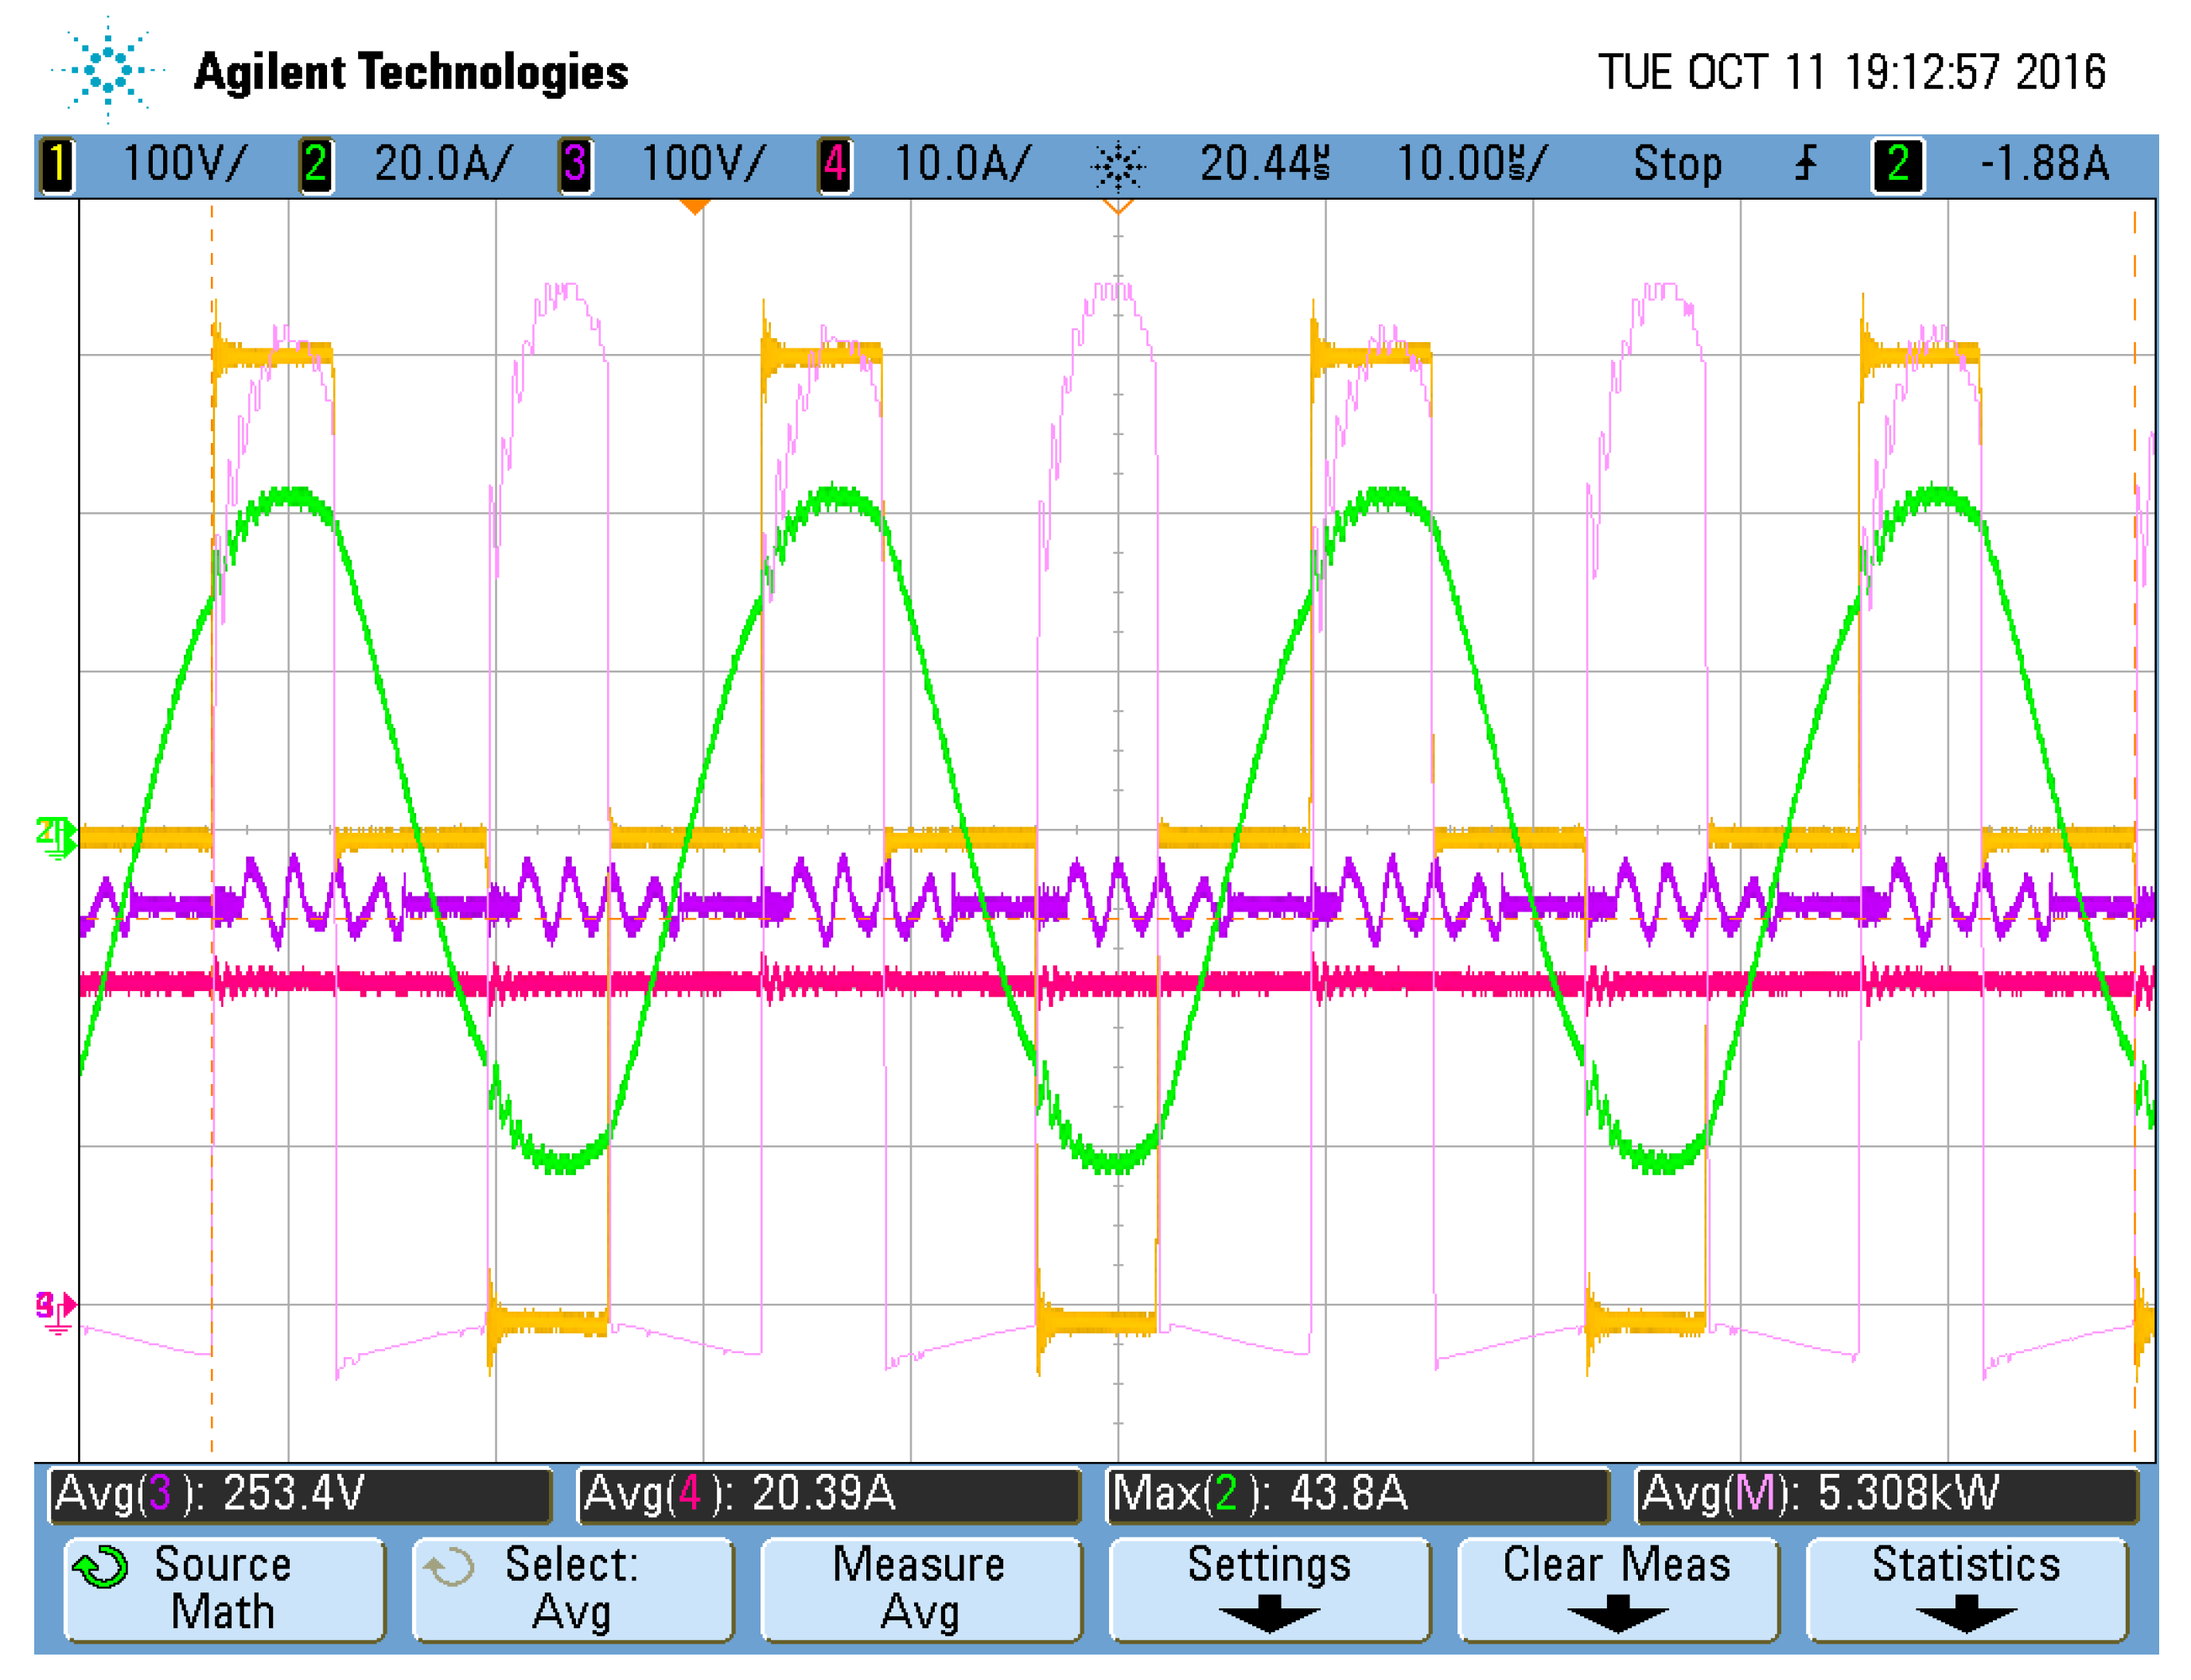This screenshot has height=1680, width=2191.
Task: Click the Source Math rotate arrow icon
Action: tap(100, 1568)
